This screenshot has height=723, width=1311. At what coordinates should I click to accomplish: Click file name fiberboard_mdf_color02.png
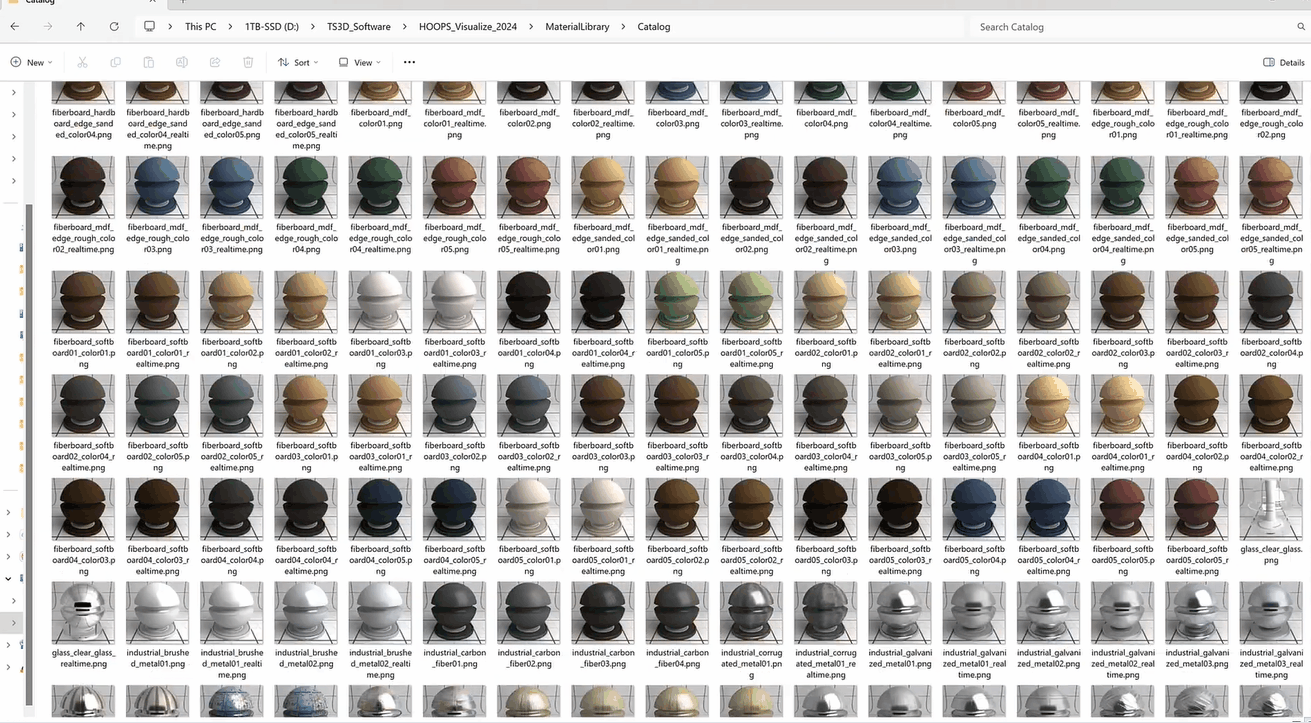pos(529,118)
